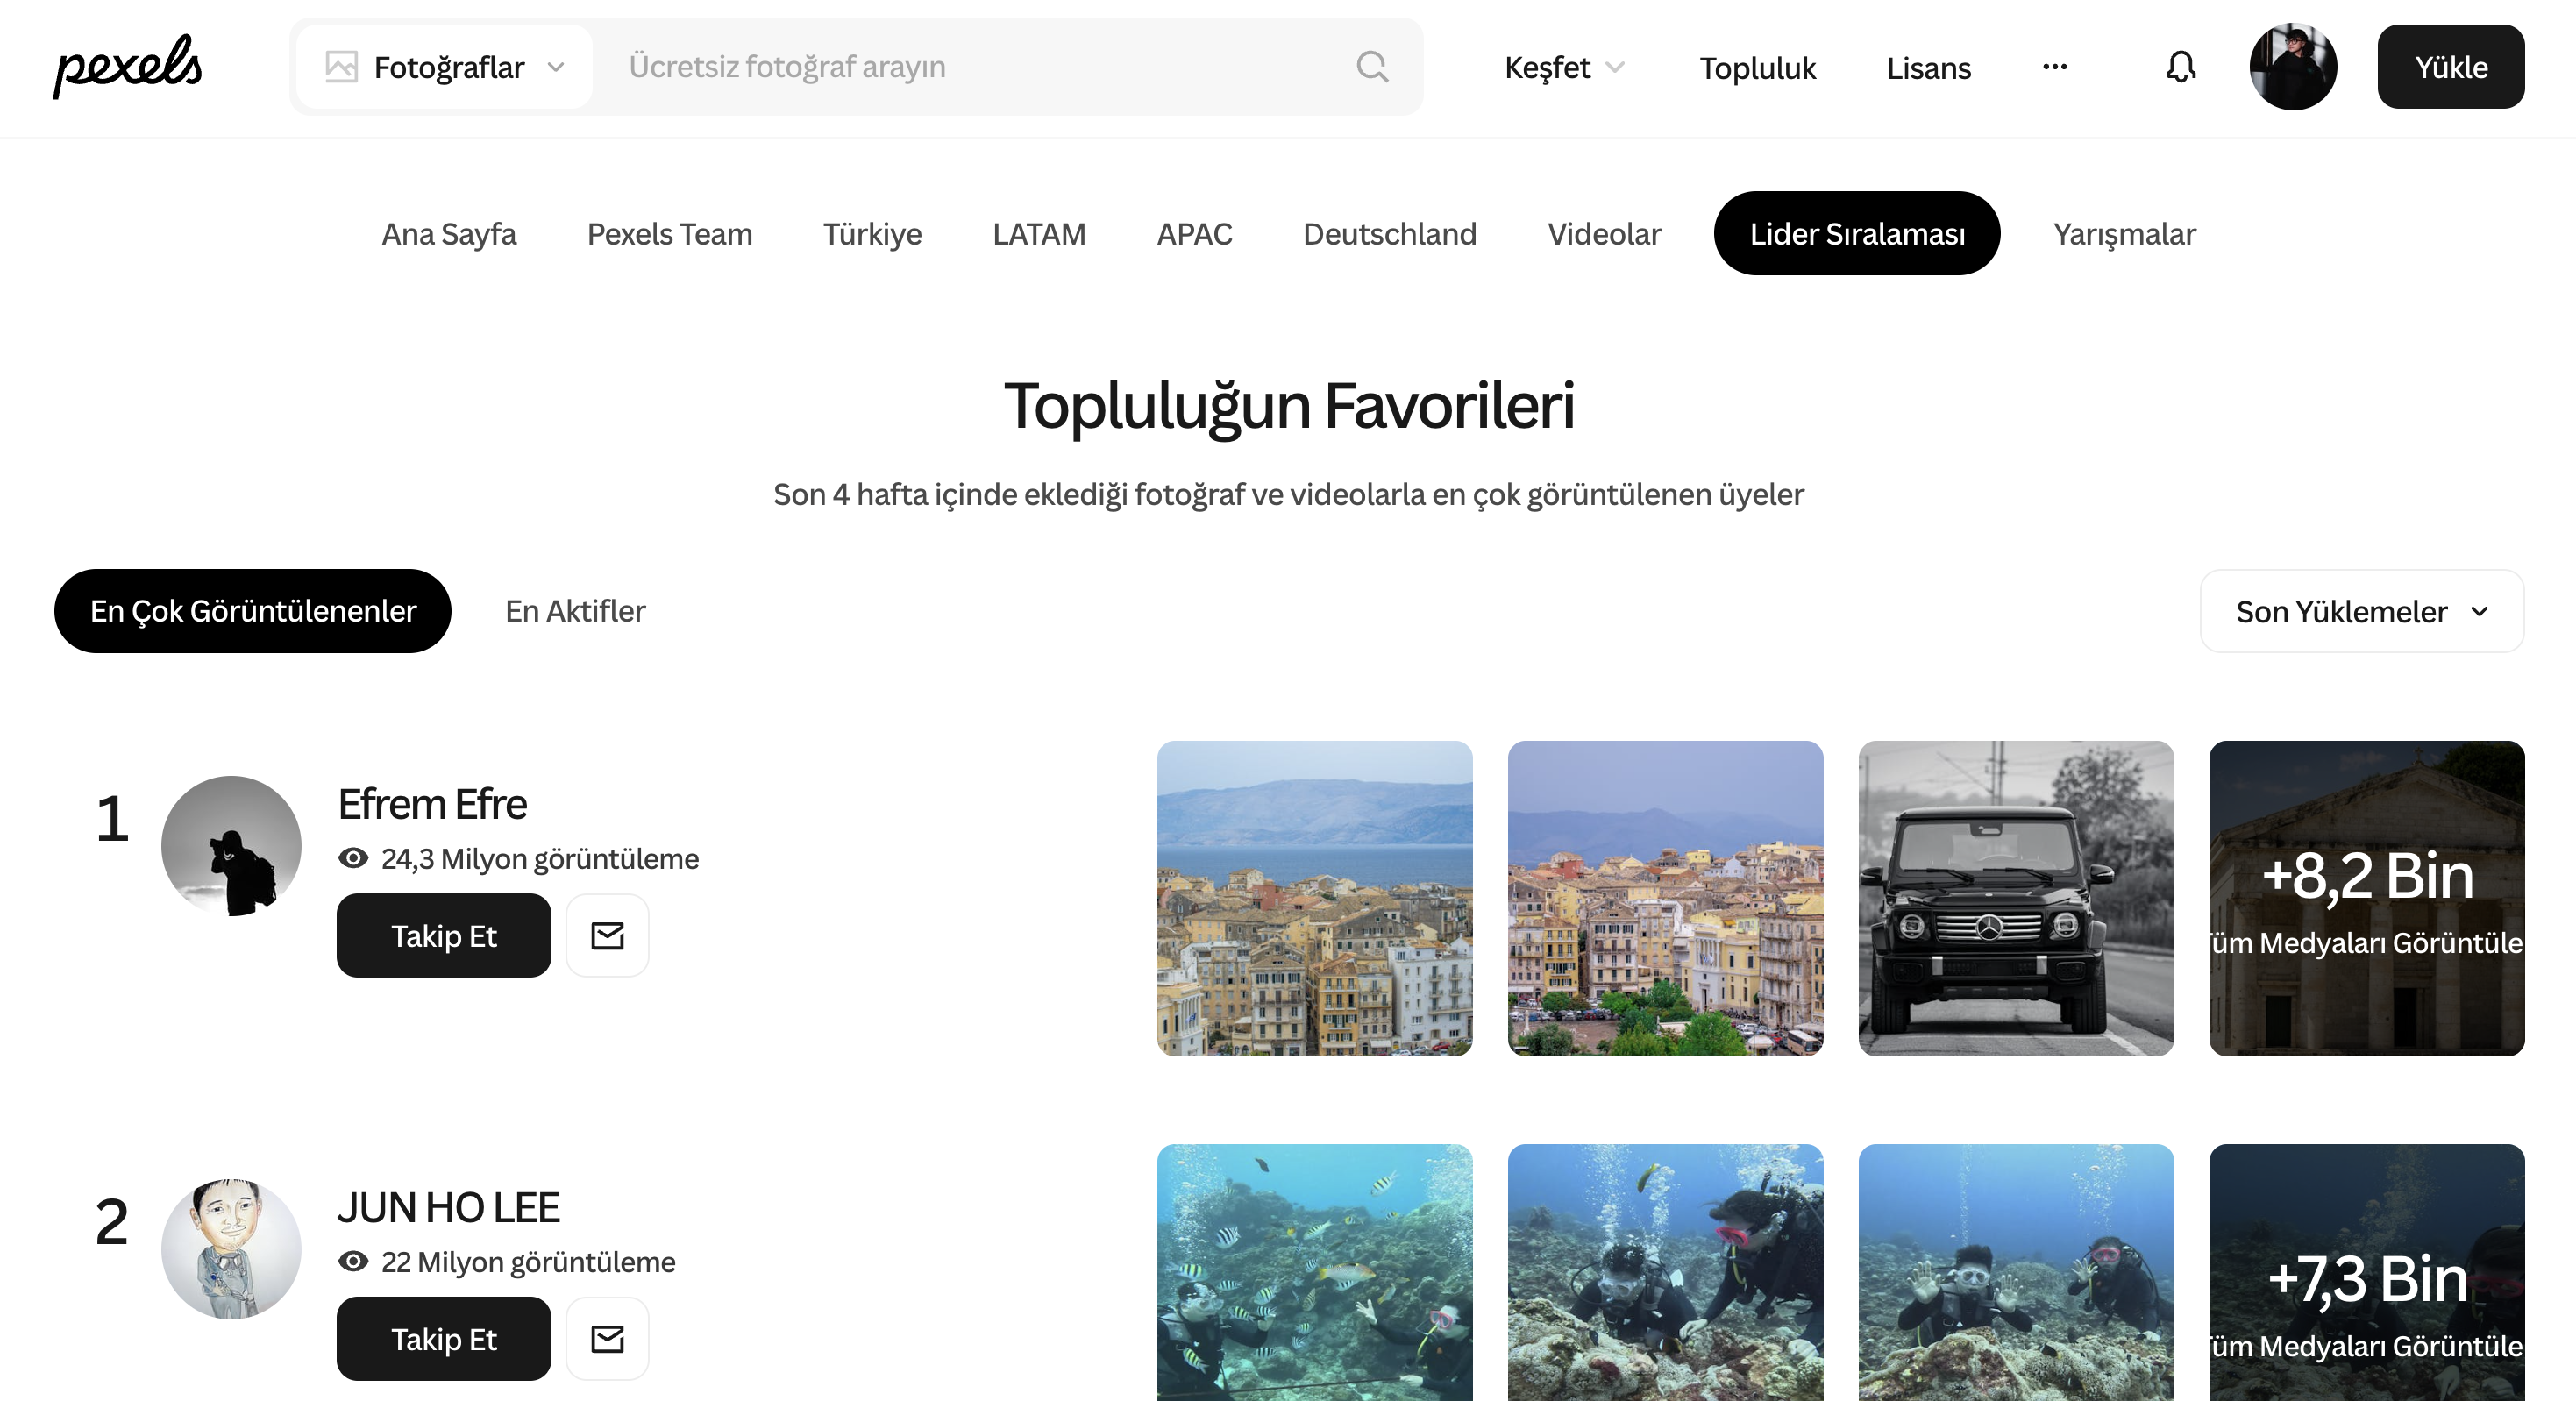This screenshot has width=2576, height=1401.
Task: Select En Çok Görüntülenenler filter
Action: click(x=252, y=611)
